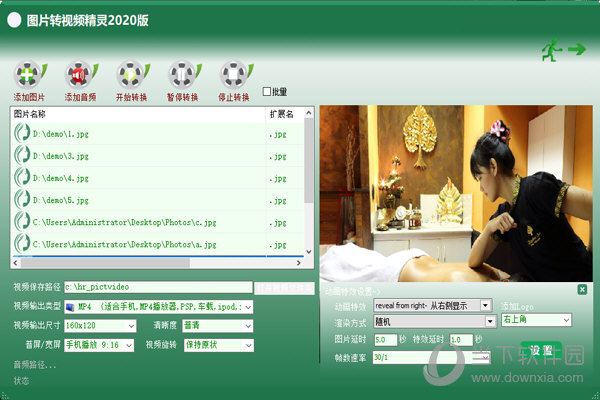Select the row D:\demo\1.jpg
This screenshot has width=600, height=400.
click(158, 134)
